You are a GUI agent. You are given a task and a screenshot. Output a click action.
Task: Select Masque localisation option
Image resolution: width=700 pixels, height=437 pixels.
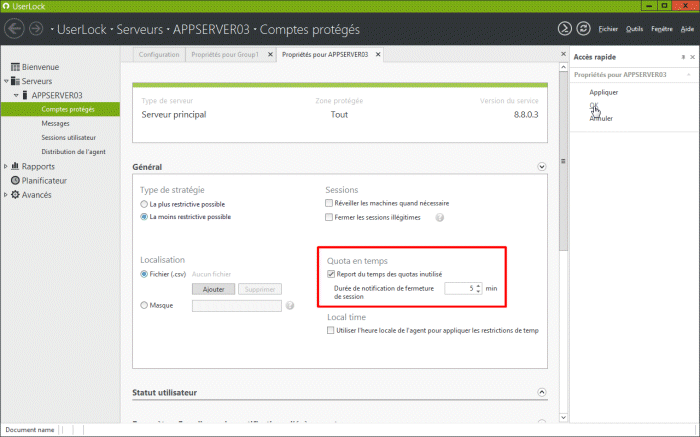click(x=144, y=305)
